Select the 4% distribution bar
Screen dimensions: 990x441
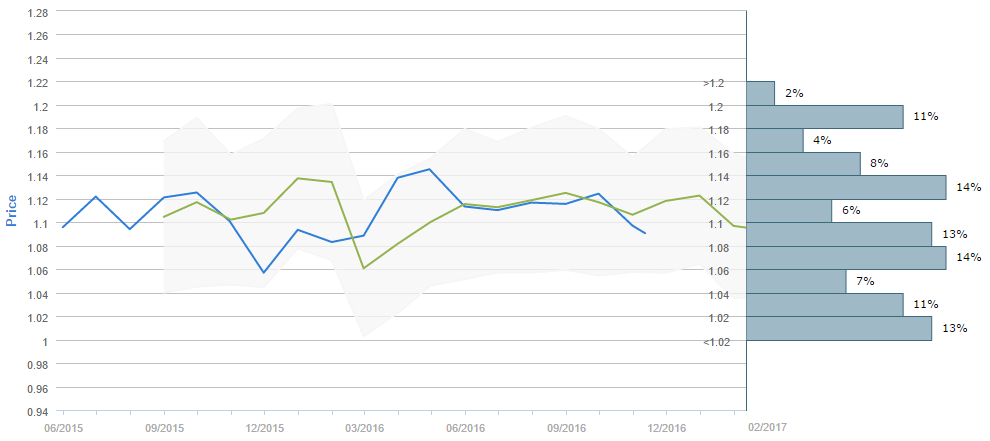coord(775,140)
